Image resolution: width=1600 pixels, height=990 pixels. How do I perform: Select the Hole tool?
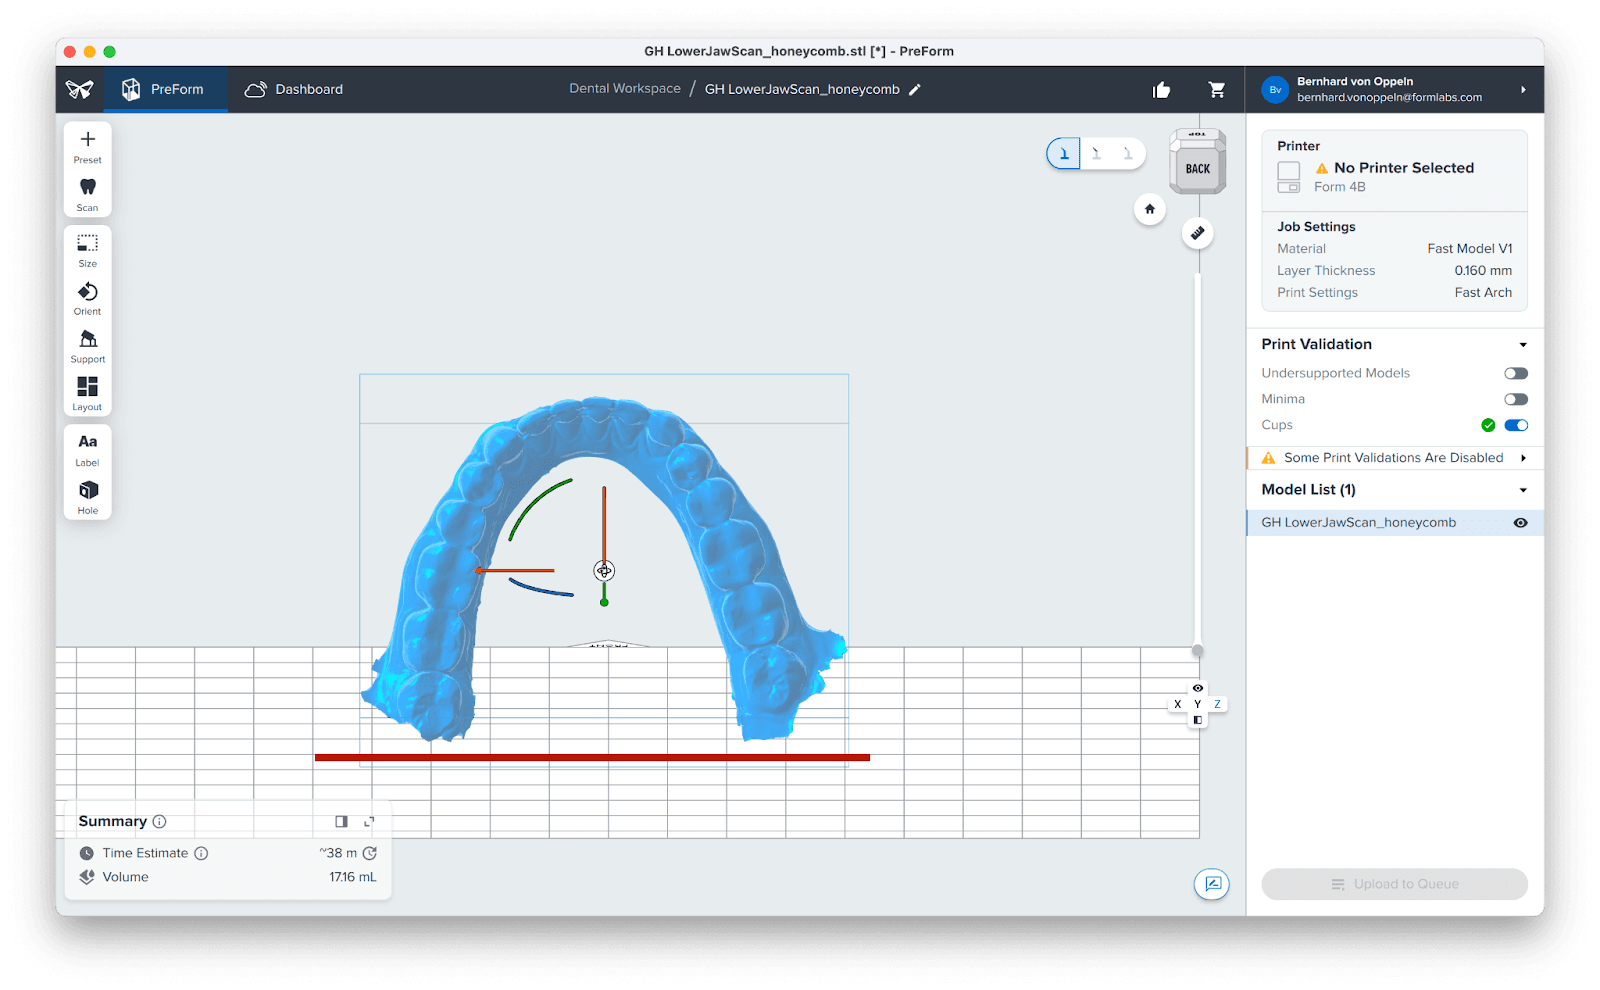tap(88, 496)
